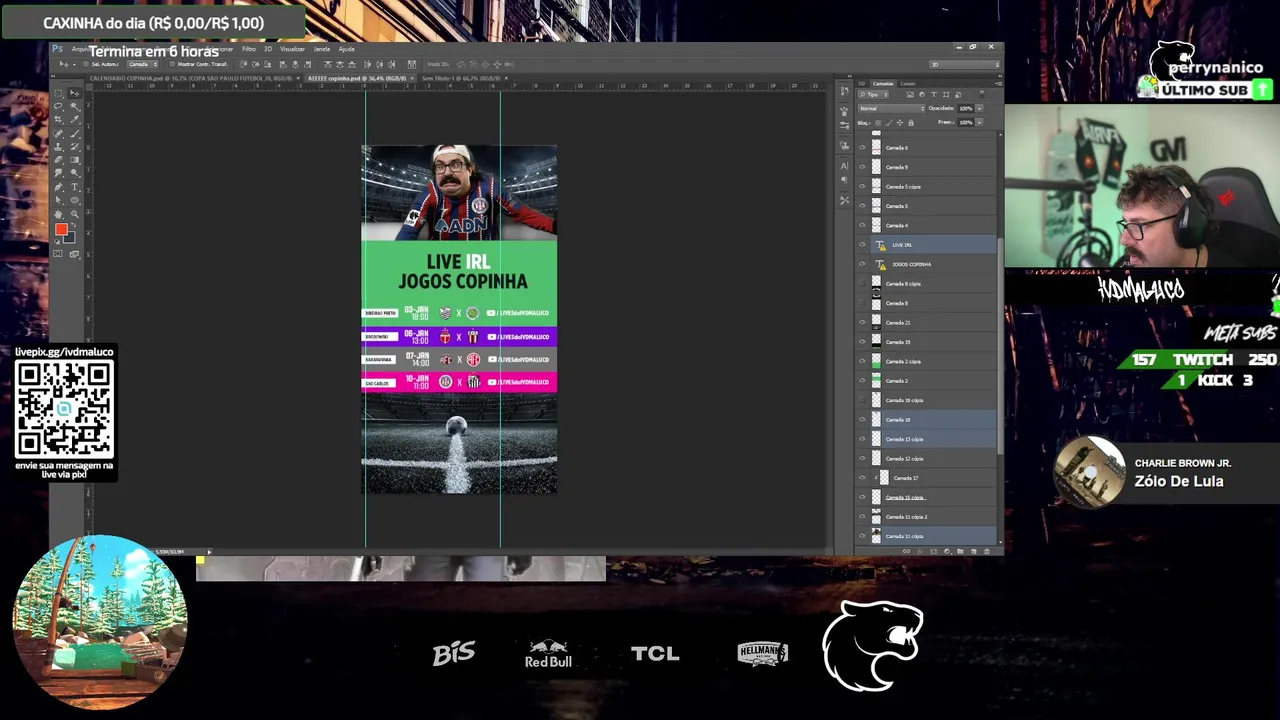Click the new group folder icon
The image size is (1280, 720).
pyautogui.click(x=960, y=551)
